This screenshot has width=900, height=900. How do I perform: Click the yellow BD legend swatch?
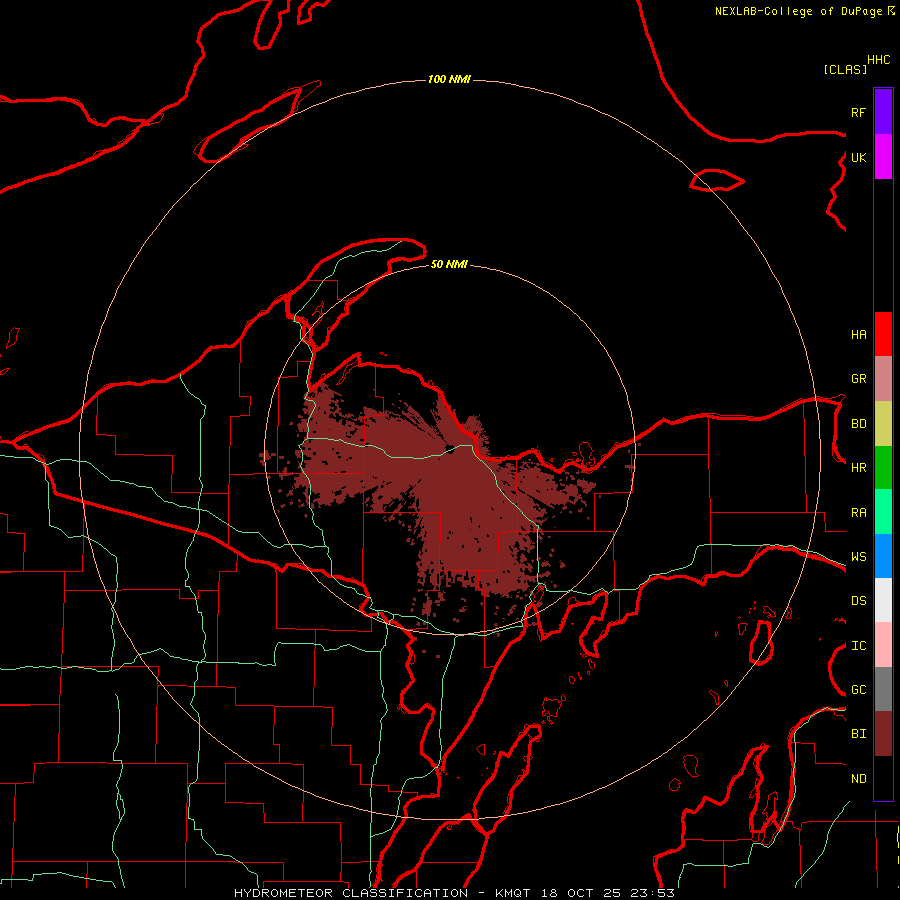[883, 424]
